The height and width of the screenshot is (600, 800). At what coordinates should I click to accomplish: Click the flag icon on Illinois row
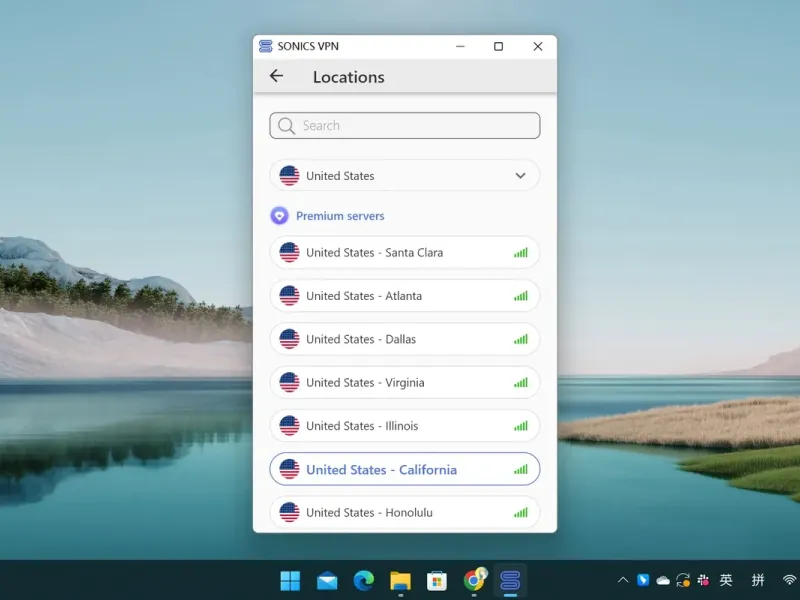point(289,426)
